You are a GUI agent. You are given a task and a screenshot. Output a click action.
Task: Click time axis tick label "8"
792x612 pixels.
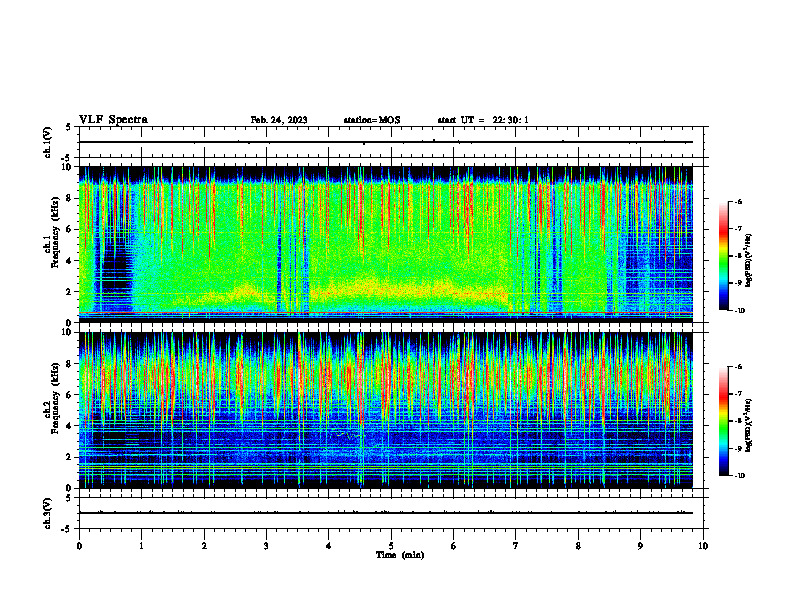coord(578,546)
